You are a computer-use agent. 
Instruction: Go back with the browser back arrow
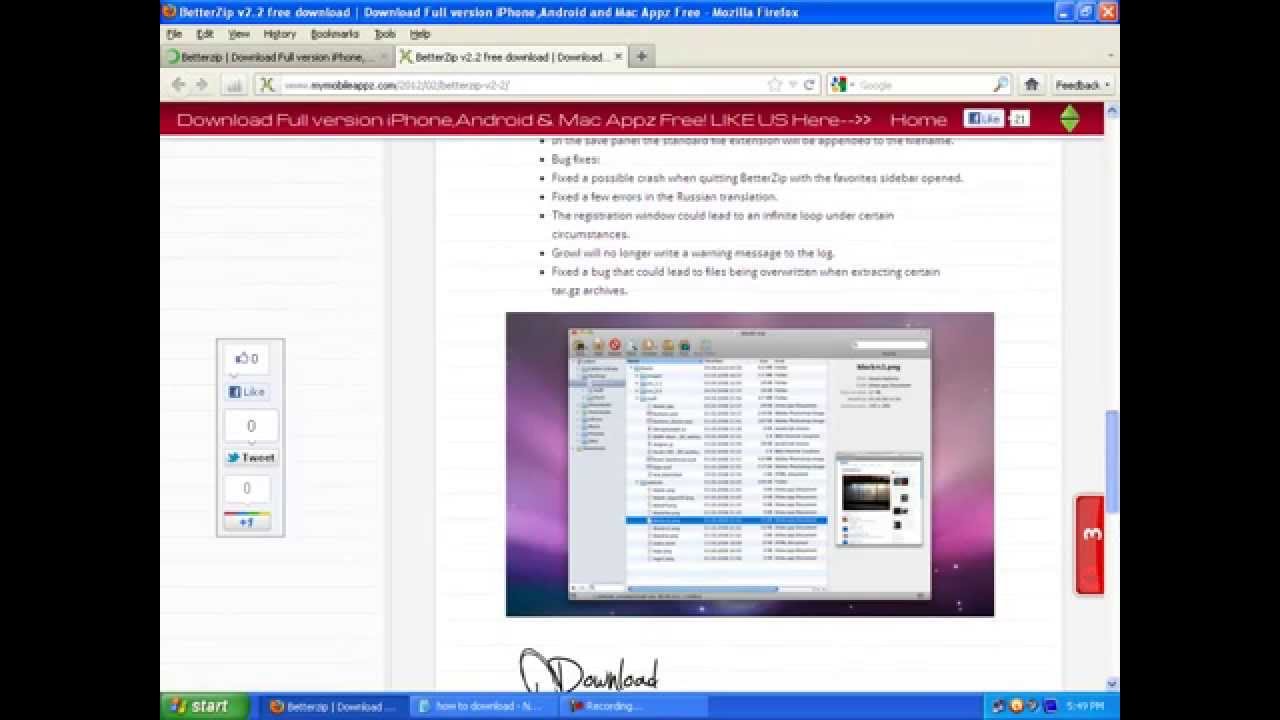(179, 85)
